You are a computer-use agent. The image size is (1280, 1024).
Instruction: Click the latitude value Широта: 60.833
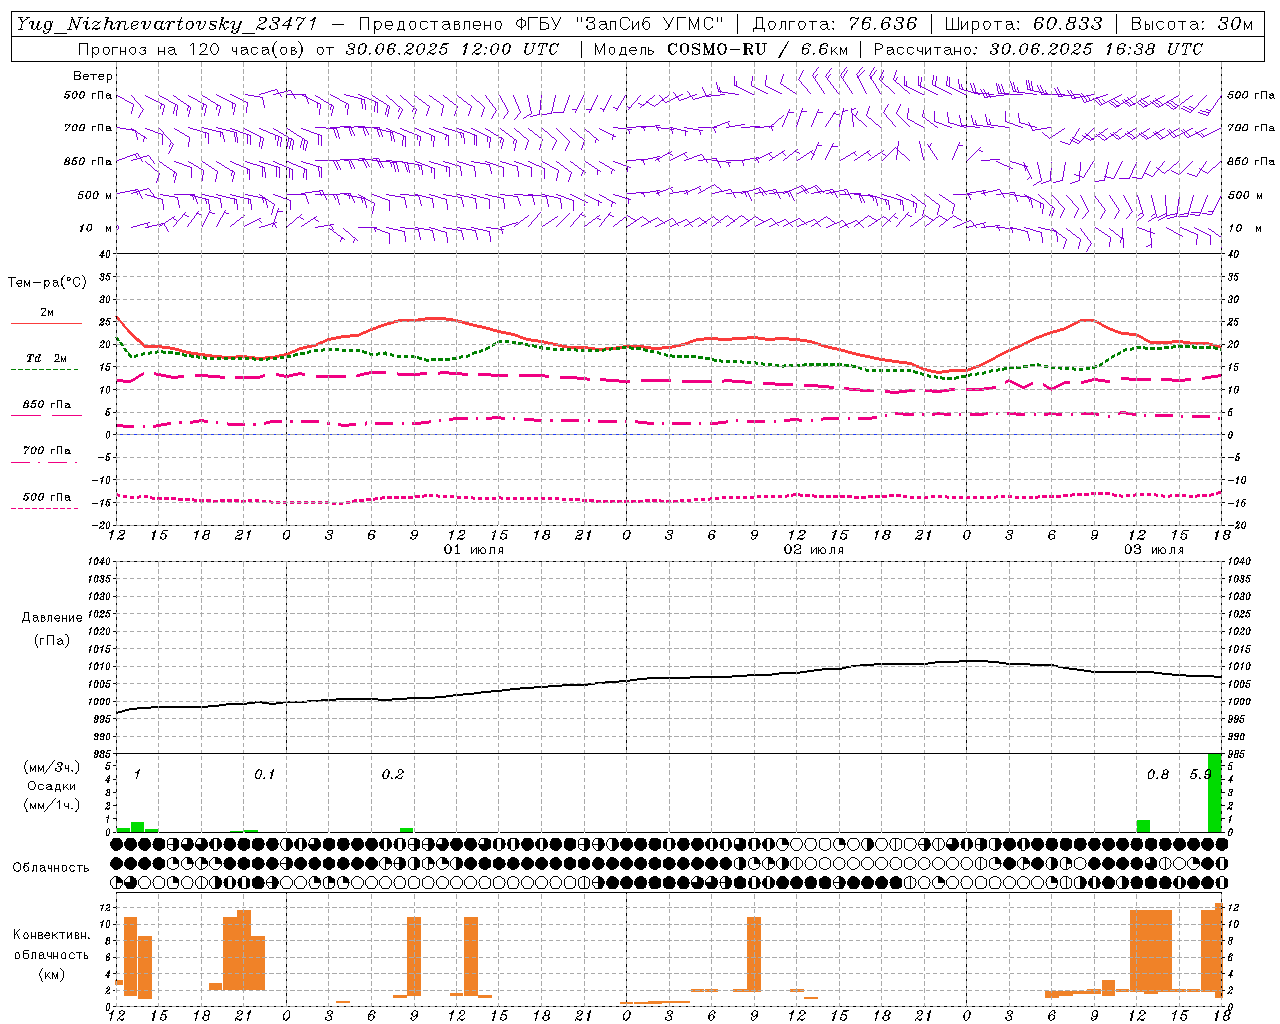pos(1024,24)
